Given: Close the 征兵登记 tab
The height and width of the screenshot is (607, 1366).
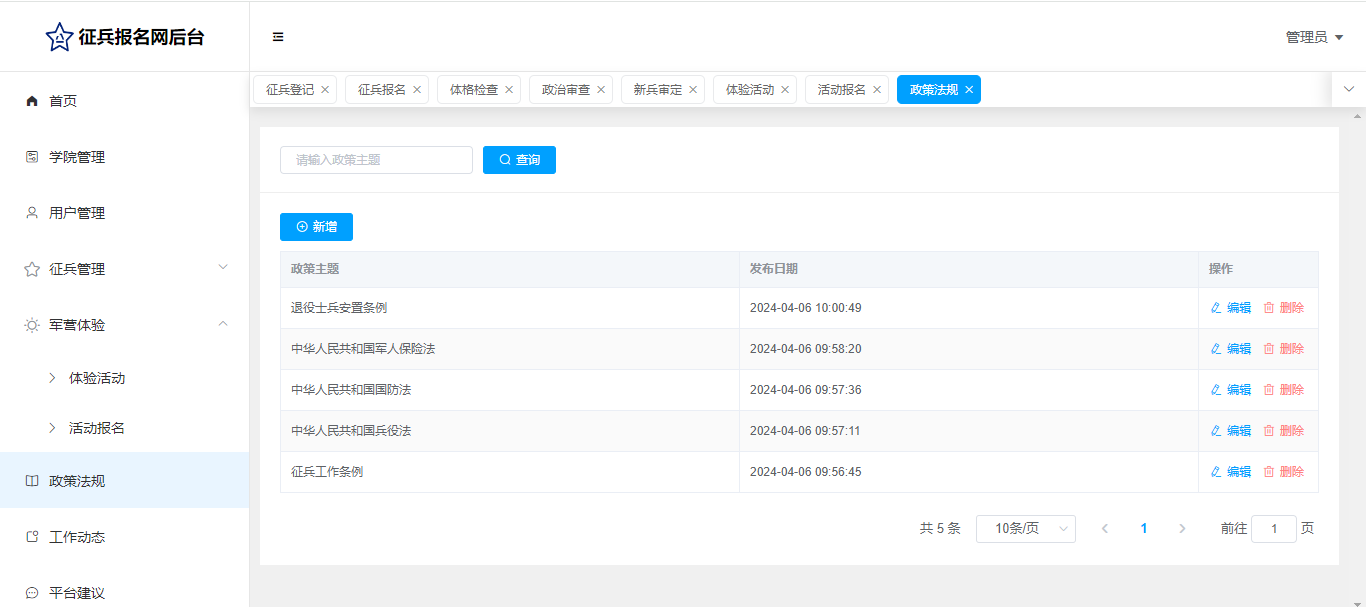Looking at the screenshot, I should point(325,90).
